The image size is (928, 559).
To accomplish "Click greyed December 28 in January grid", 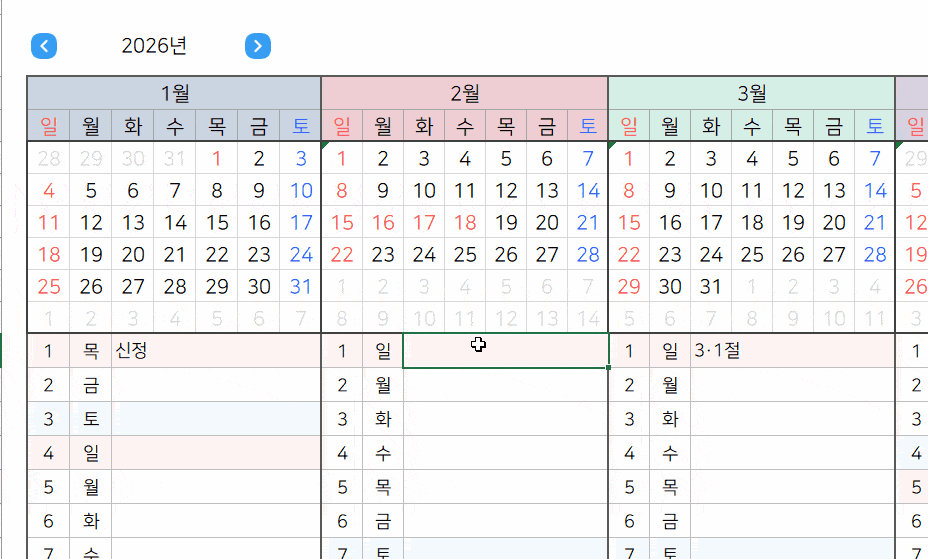I will tap(49, 159).
